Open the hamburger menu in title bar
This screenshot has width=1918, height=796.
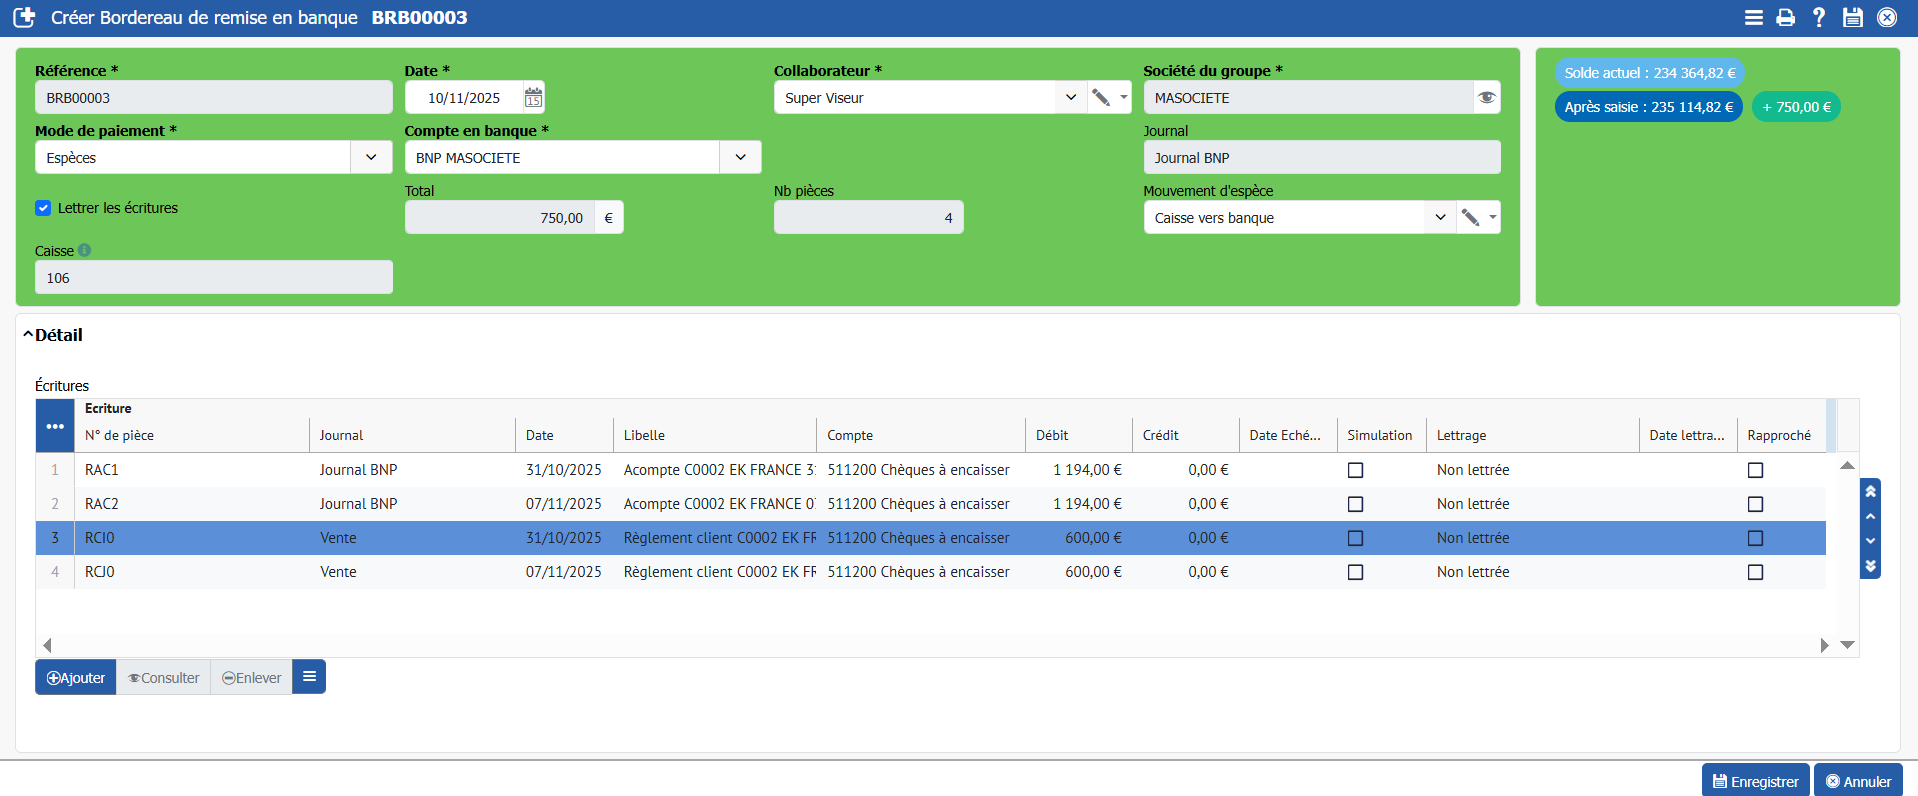coord(1753,18)
